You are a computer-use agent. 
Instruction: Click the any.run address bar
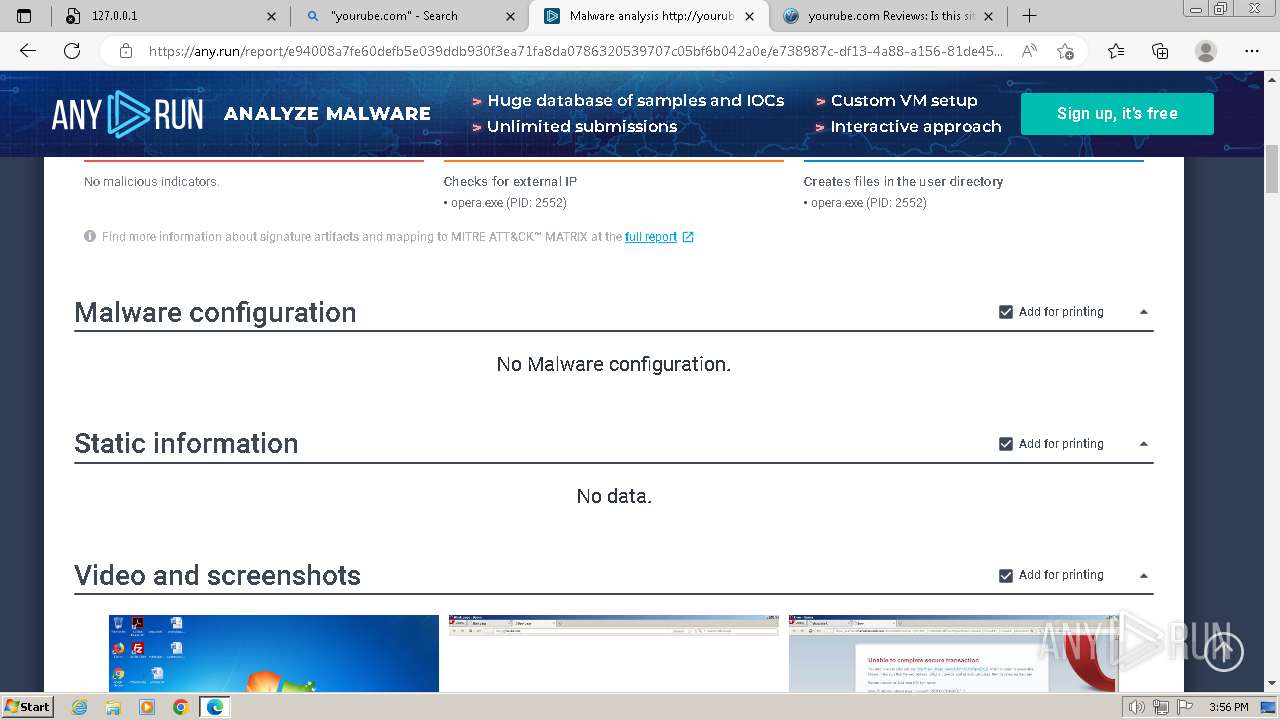(x=575, y=51)
